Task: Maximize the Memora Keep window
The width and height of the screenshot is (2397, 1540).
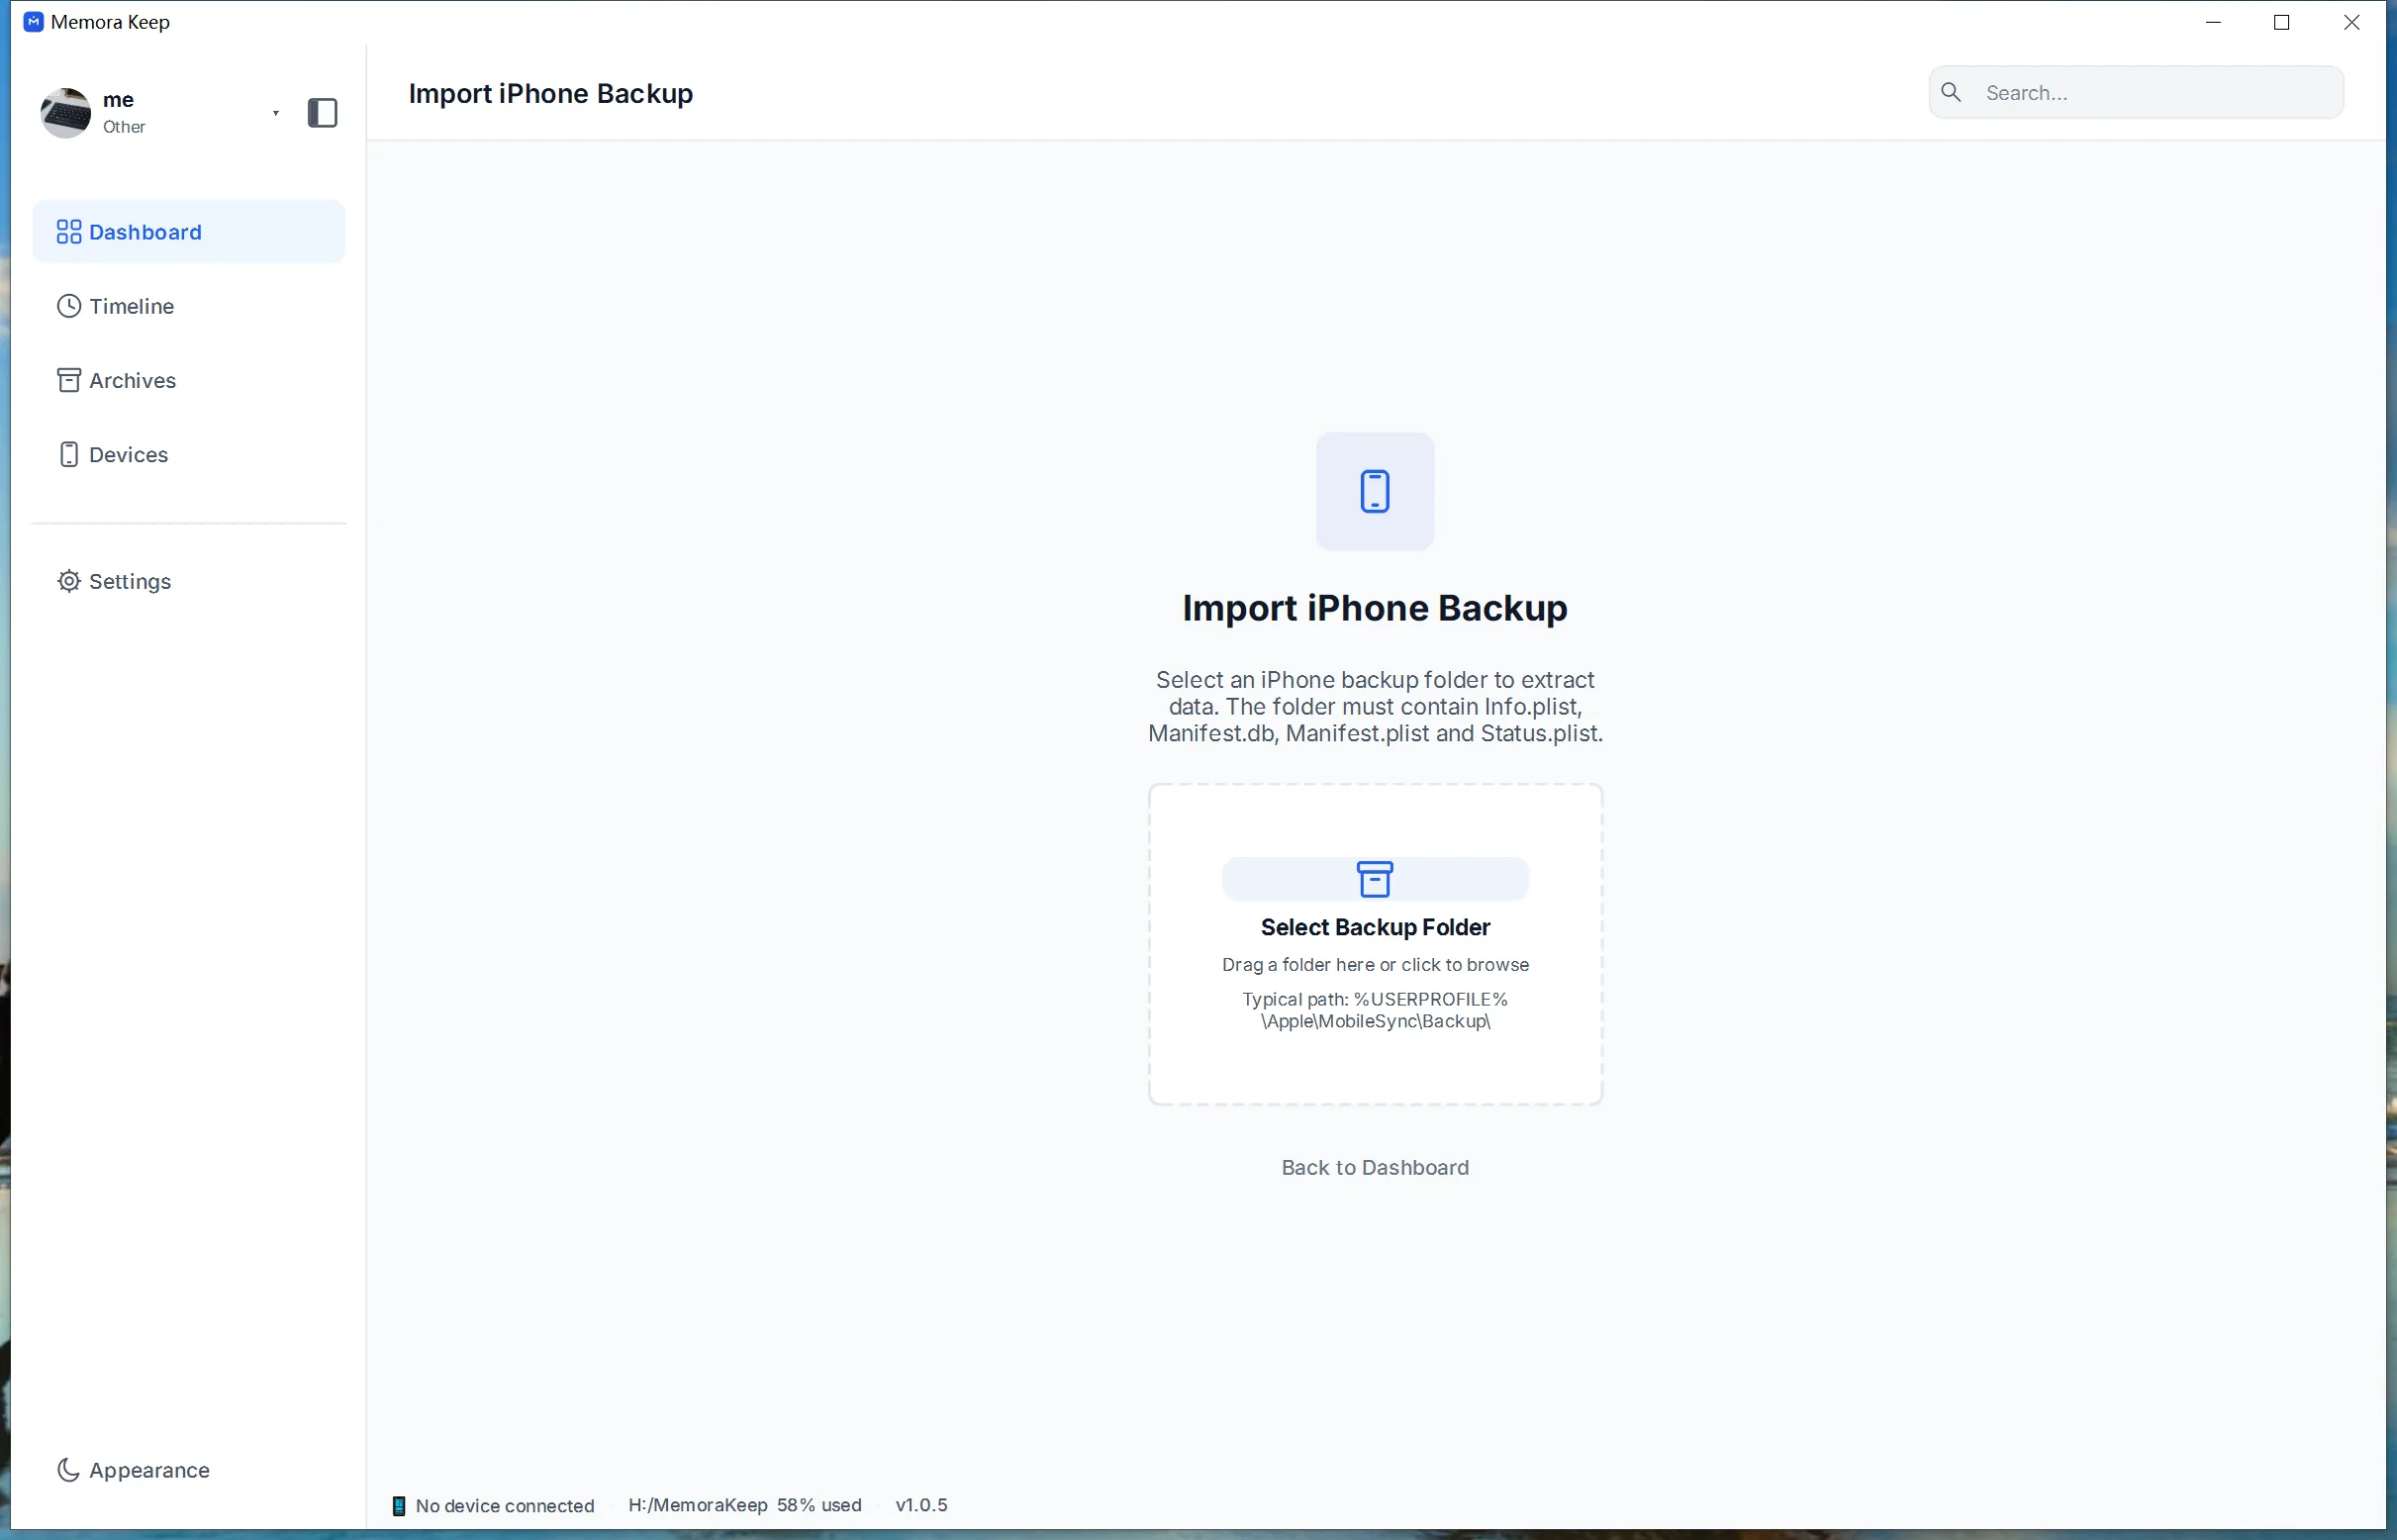Action: [x=2282, y=22]
